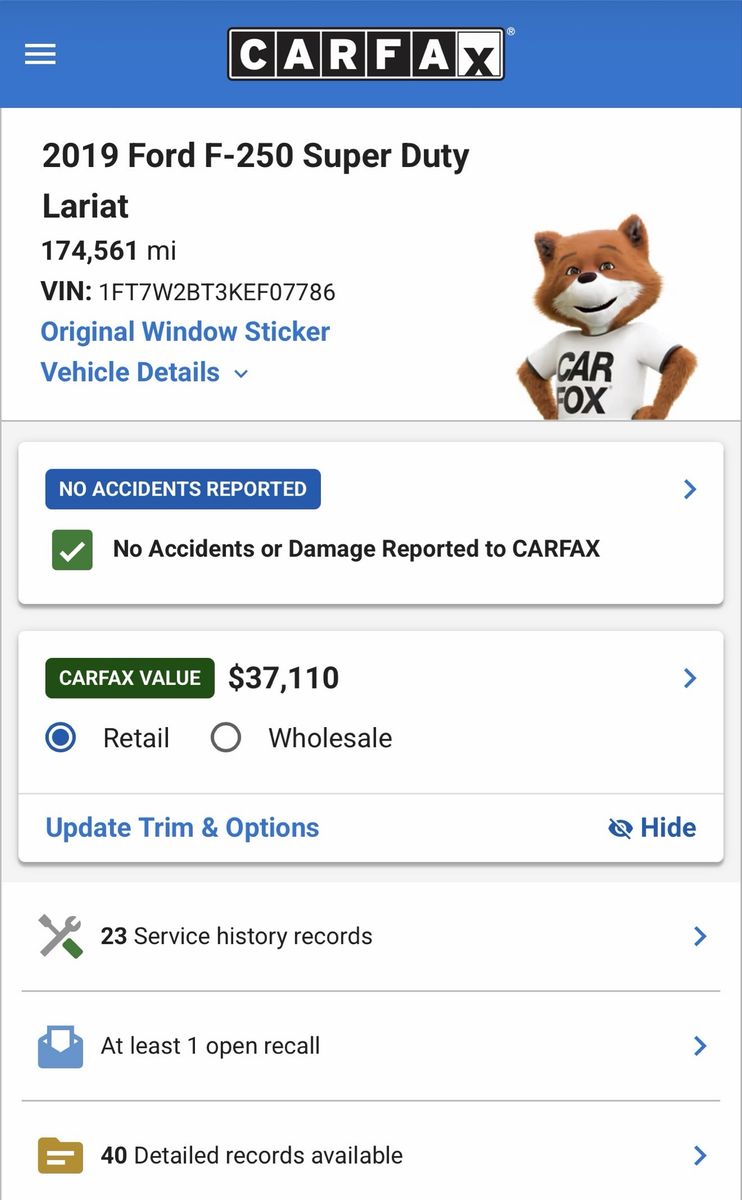
Task: Tap the CARFAX logo
Action: click(366, 54)
